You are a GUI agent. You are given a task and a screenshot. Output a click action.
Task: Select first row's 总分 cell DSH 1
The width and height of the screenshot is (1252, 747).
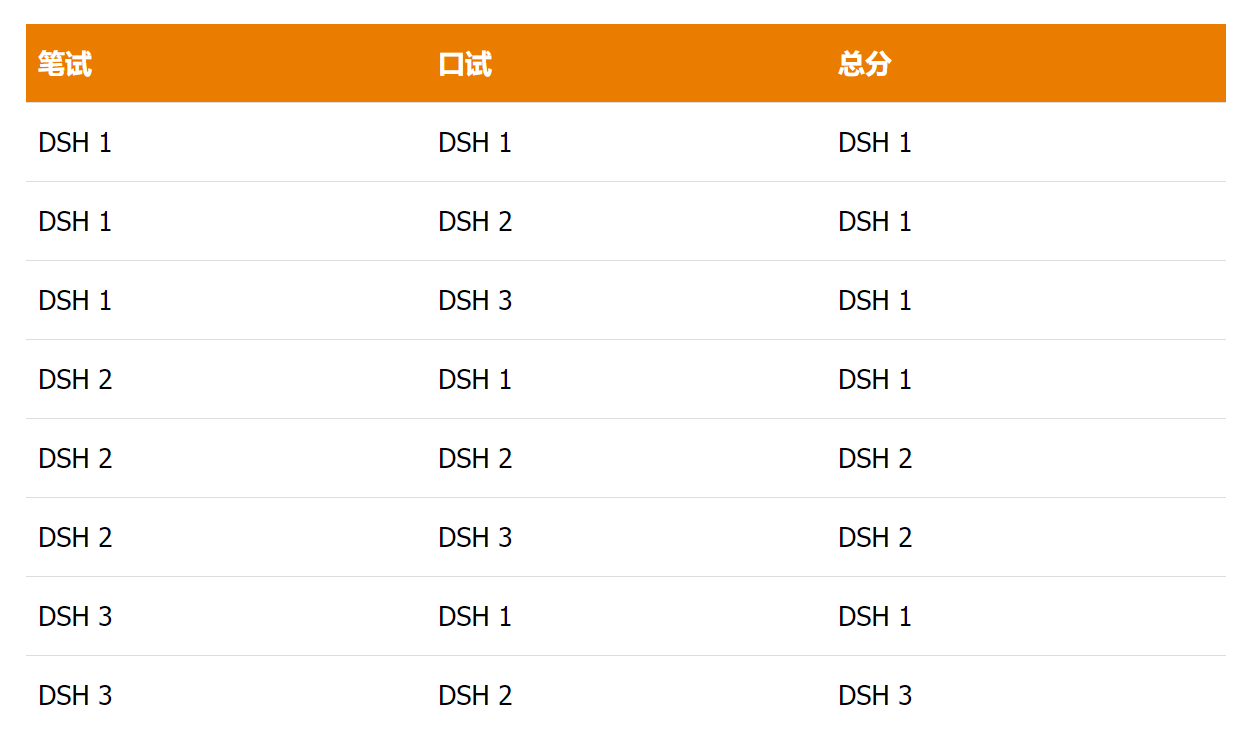pos(875,143)
